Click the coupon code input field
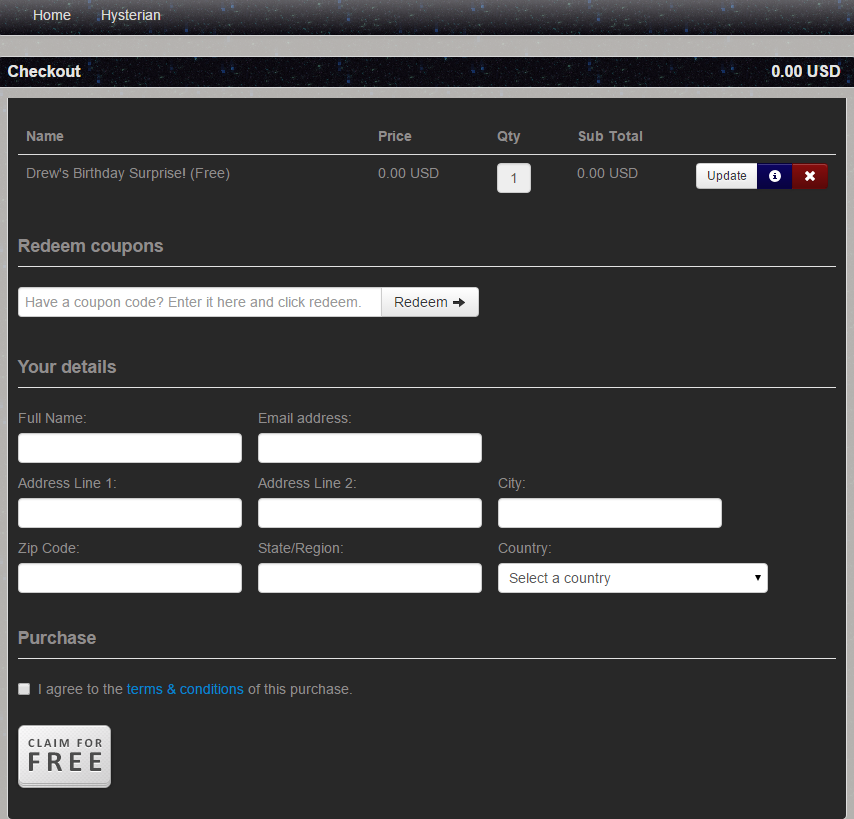The width and height of the screenshot is (854, 819). click(x=199, y=302)
